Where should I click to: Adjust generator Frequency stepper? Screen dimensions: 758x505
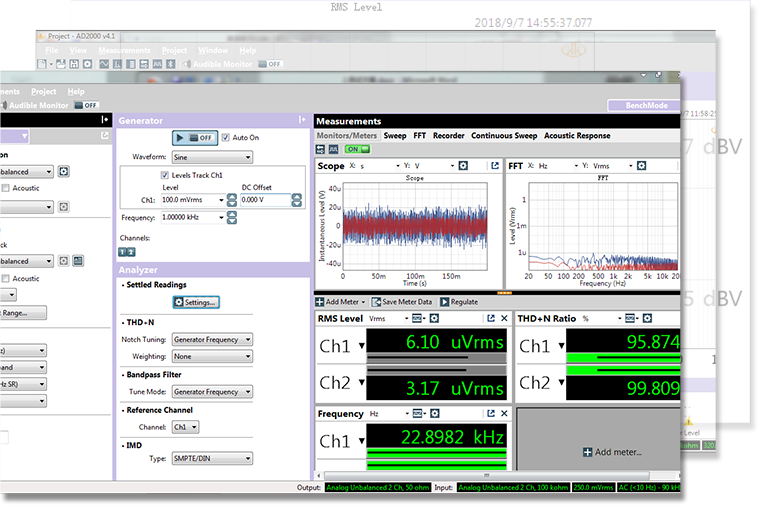coord(232,217)
